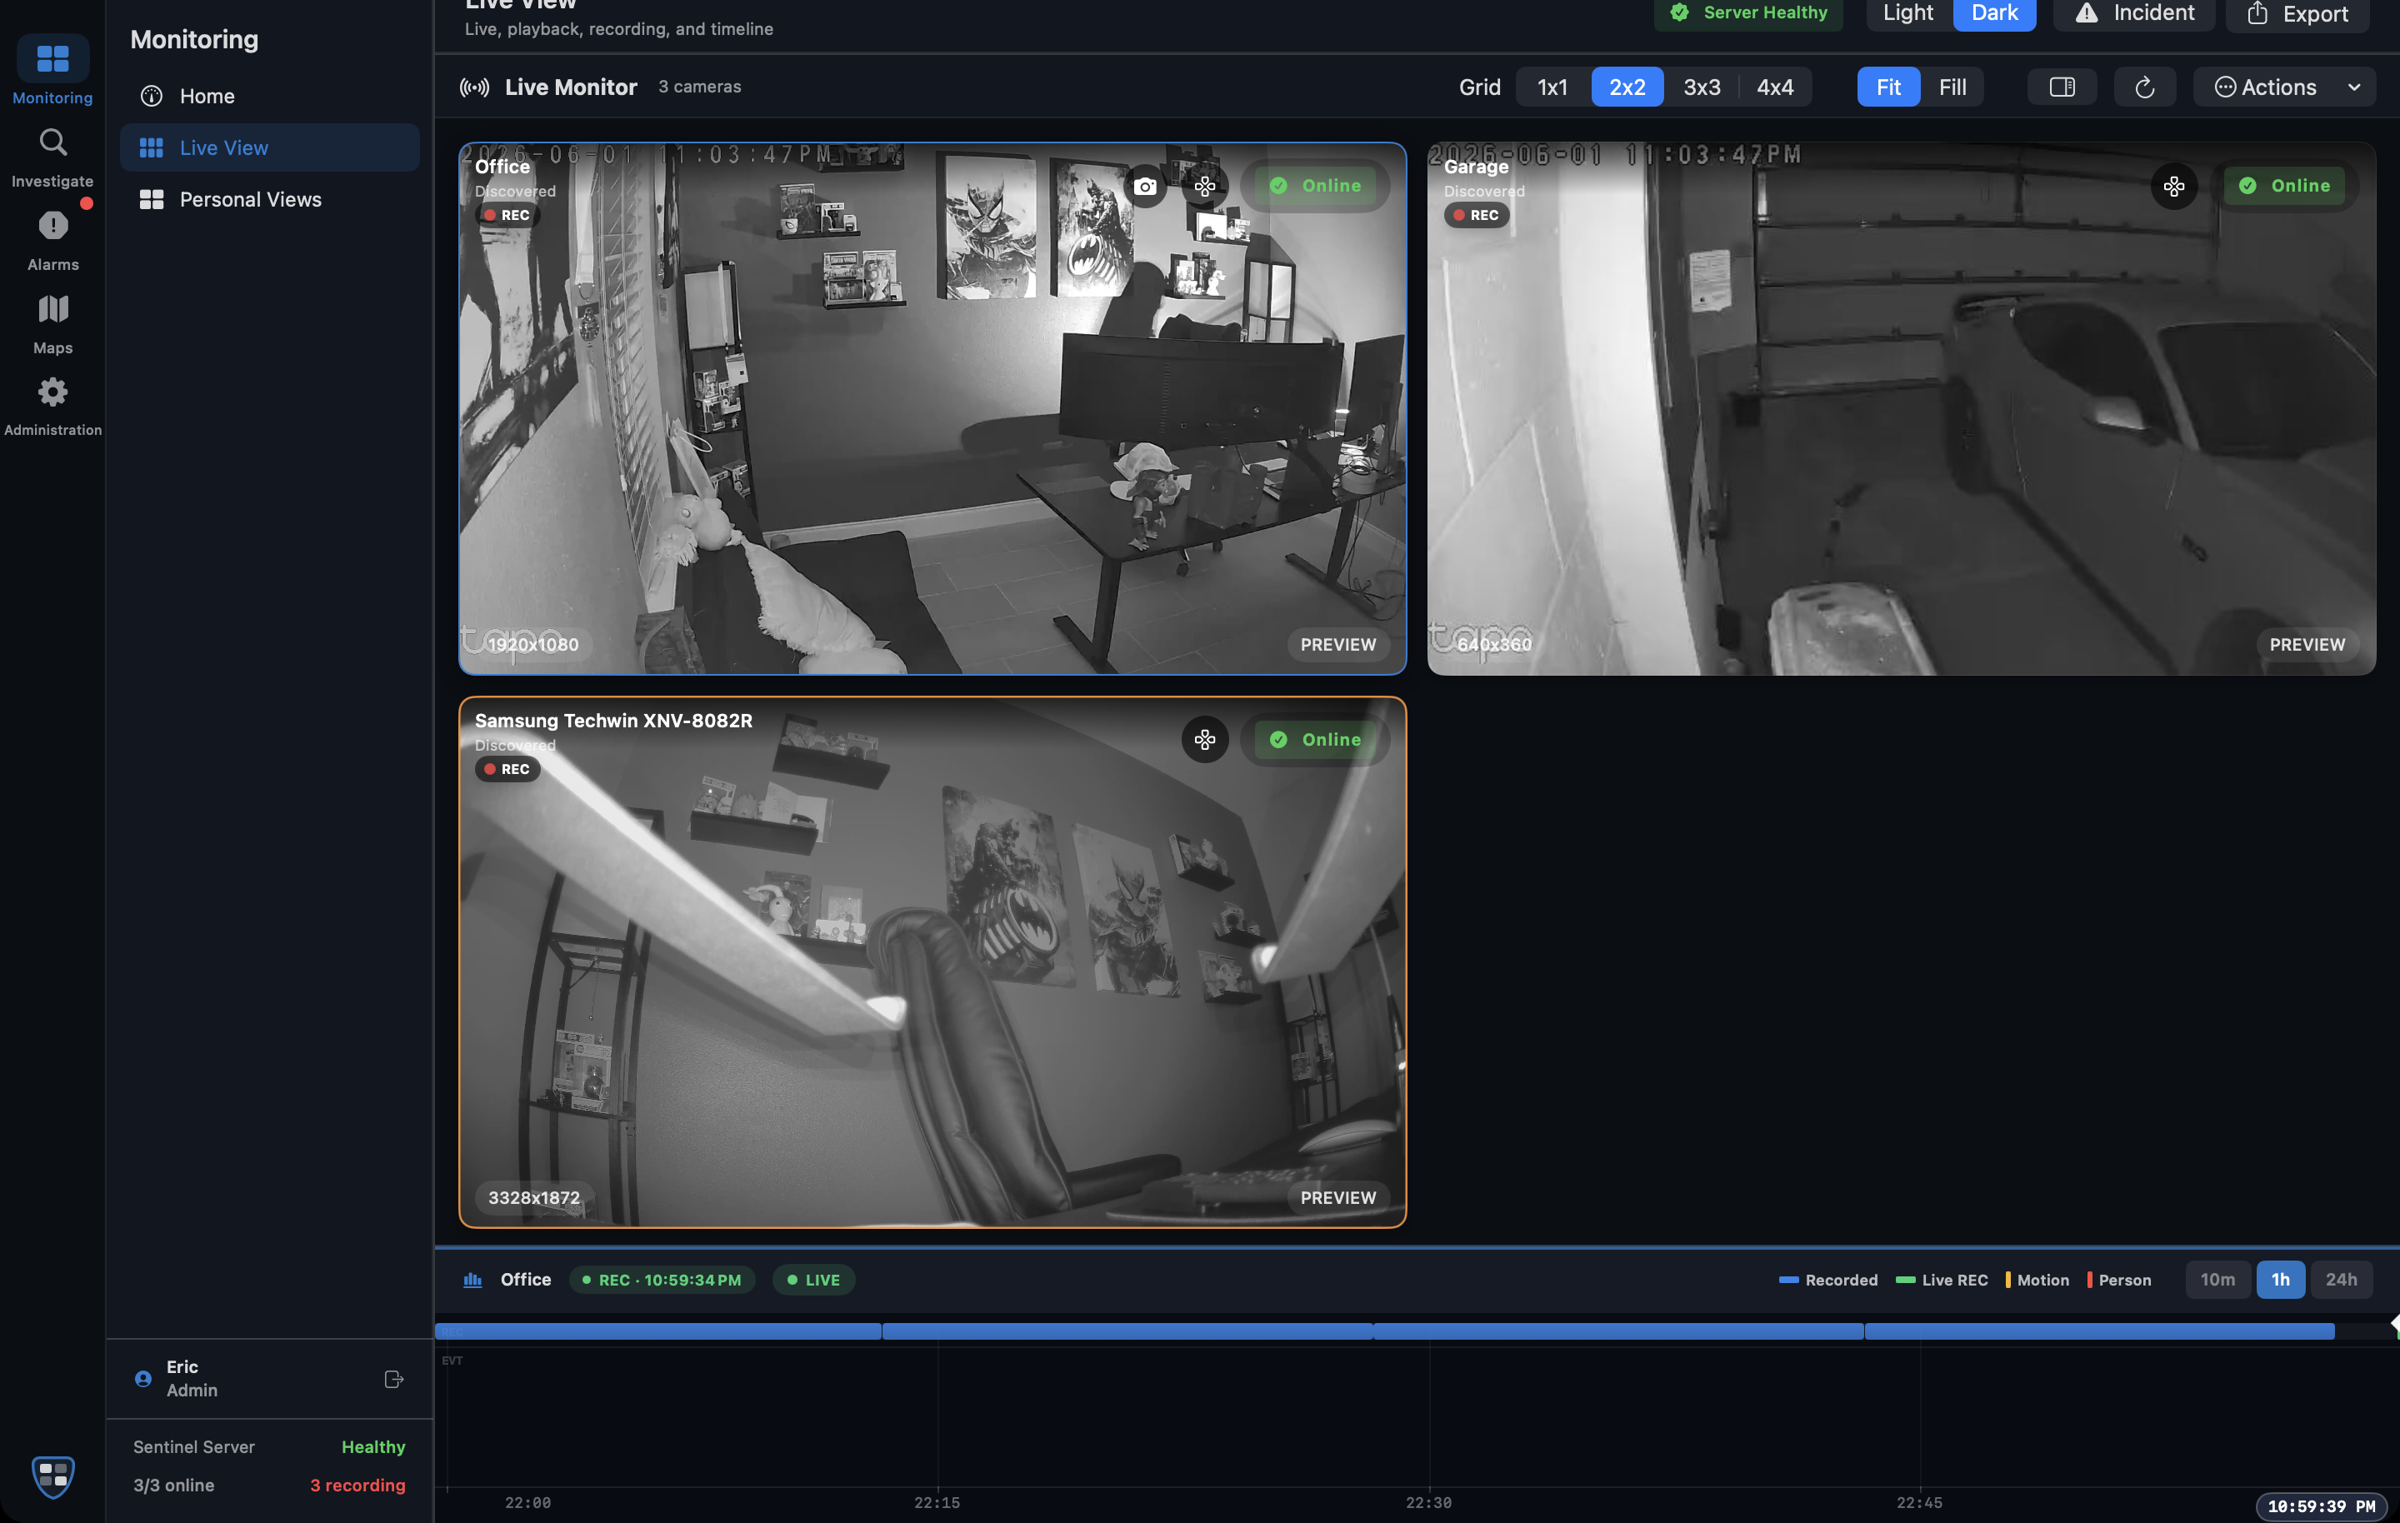Click the refresh streams icon
Screen dimensions: 2400x1523
tap(2145, 87)
